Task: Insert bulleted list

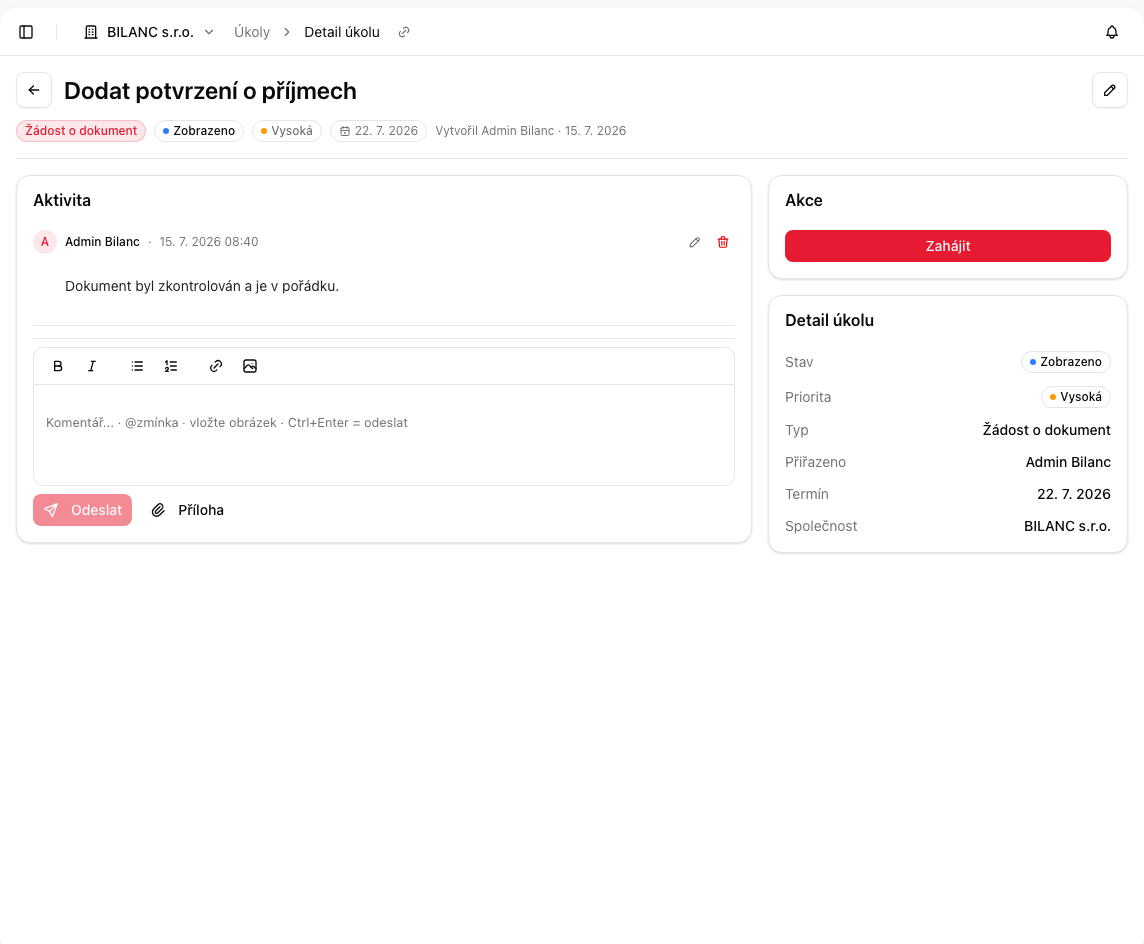Action: (x=137, y=366)
